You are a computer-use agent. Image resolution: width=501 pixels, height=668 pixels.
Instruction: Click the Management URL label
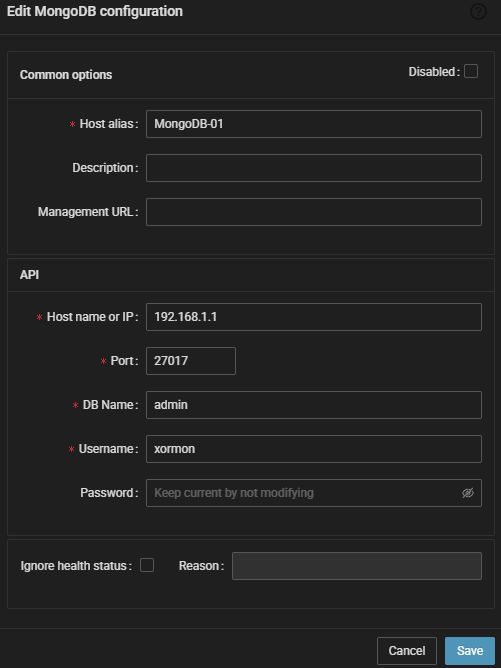(x=88, y=212)
